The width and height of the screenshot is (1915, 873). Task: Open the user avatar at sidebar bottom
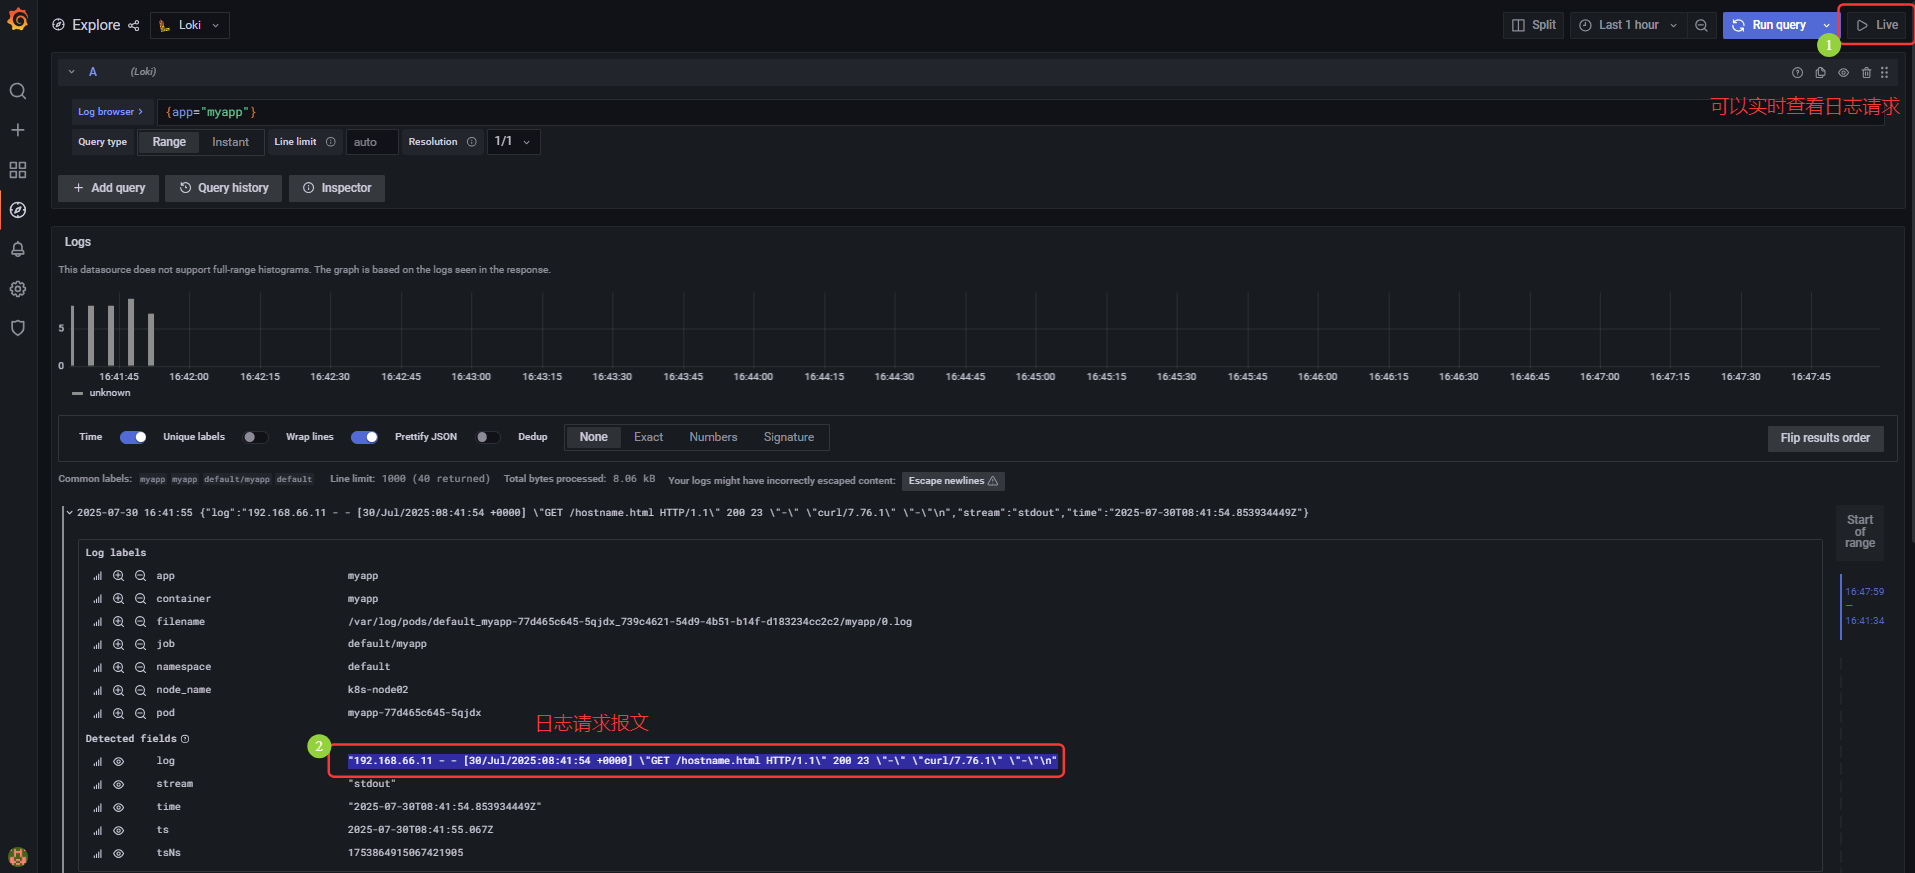point(18,856)
